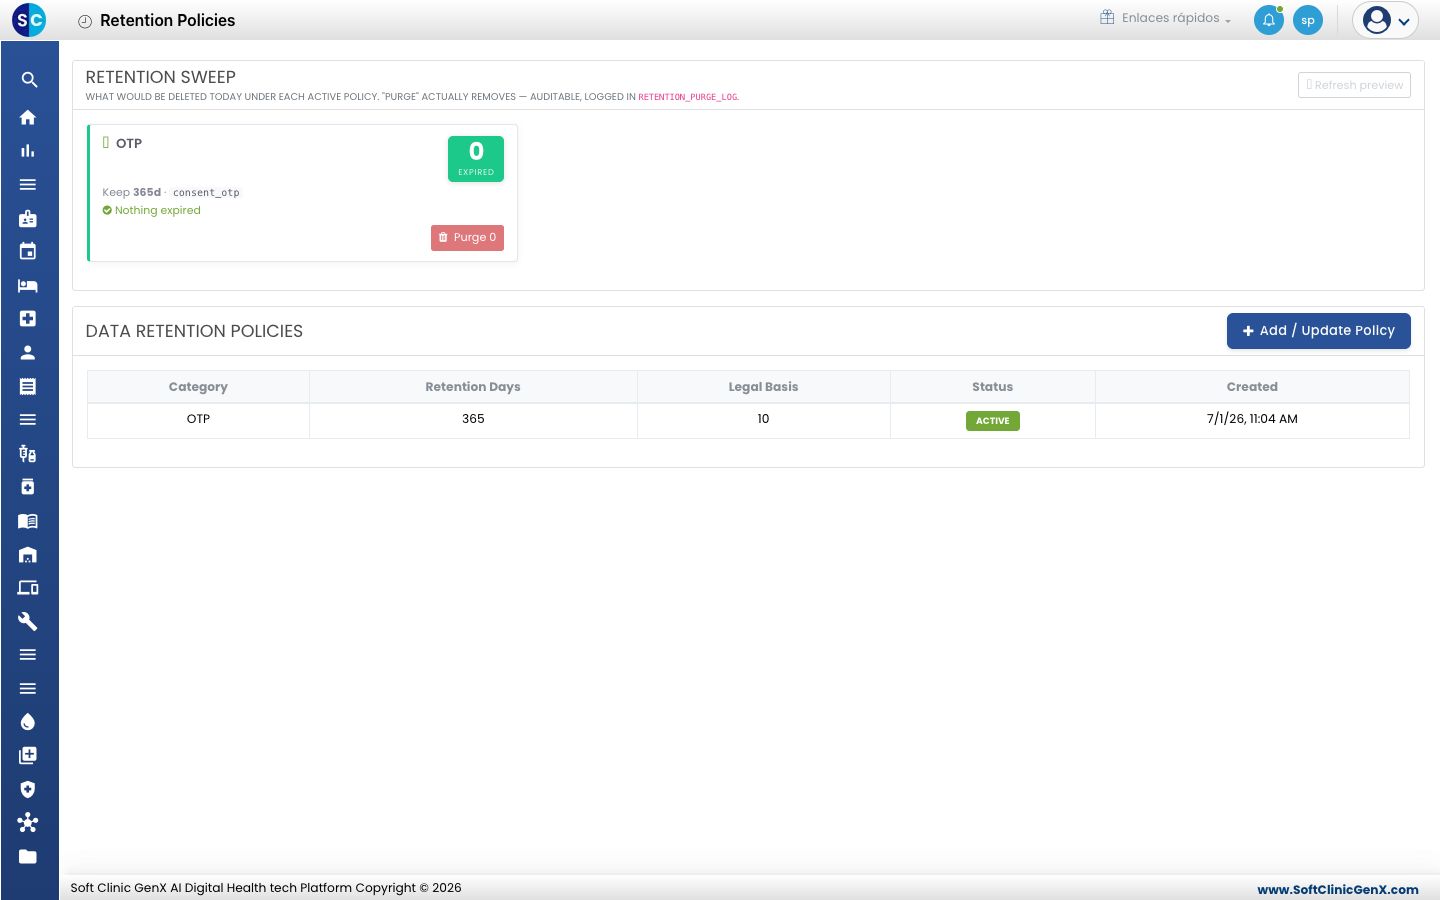The height and width of the screenshot is (900, 1440).
Task: Click the Refresh preview button
Action: 1354,85
